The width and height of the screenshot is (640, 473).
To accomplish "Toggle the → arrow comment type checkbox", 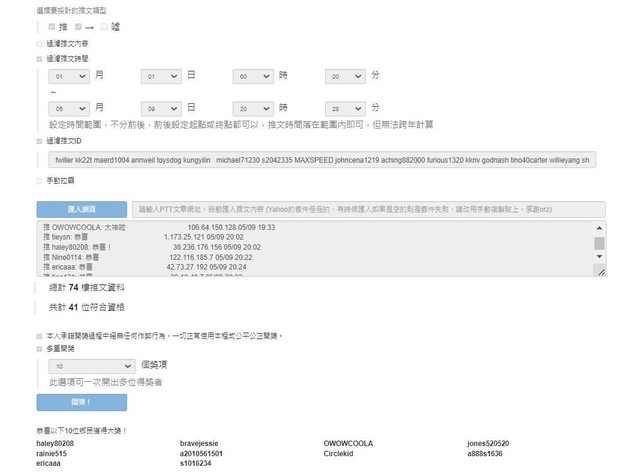I will 78,27.
